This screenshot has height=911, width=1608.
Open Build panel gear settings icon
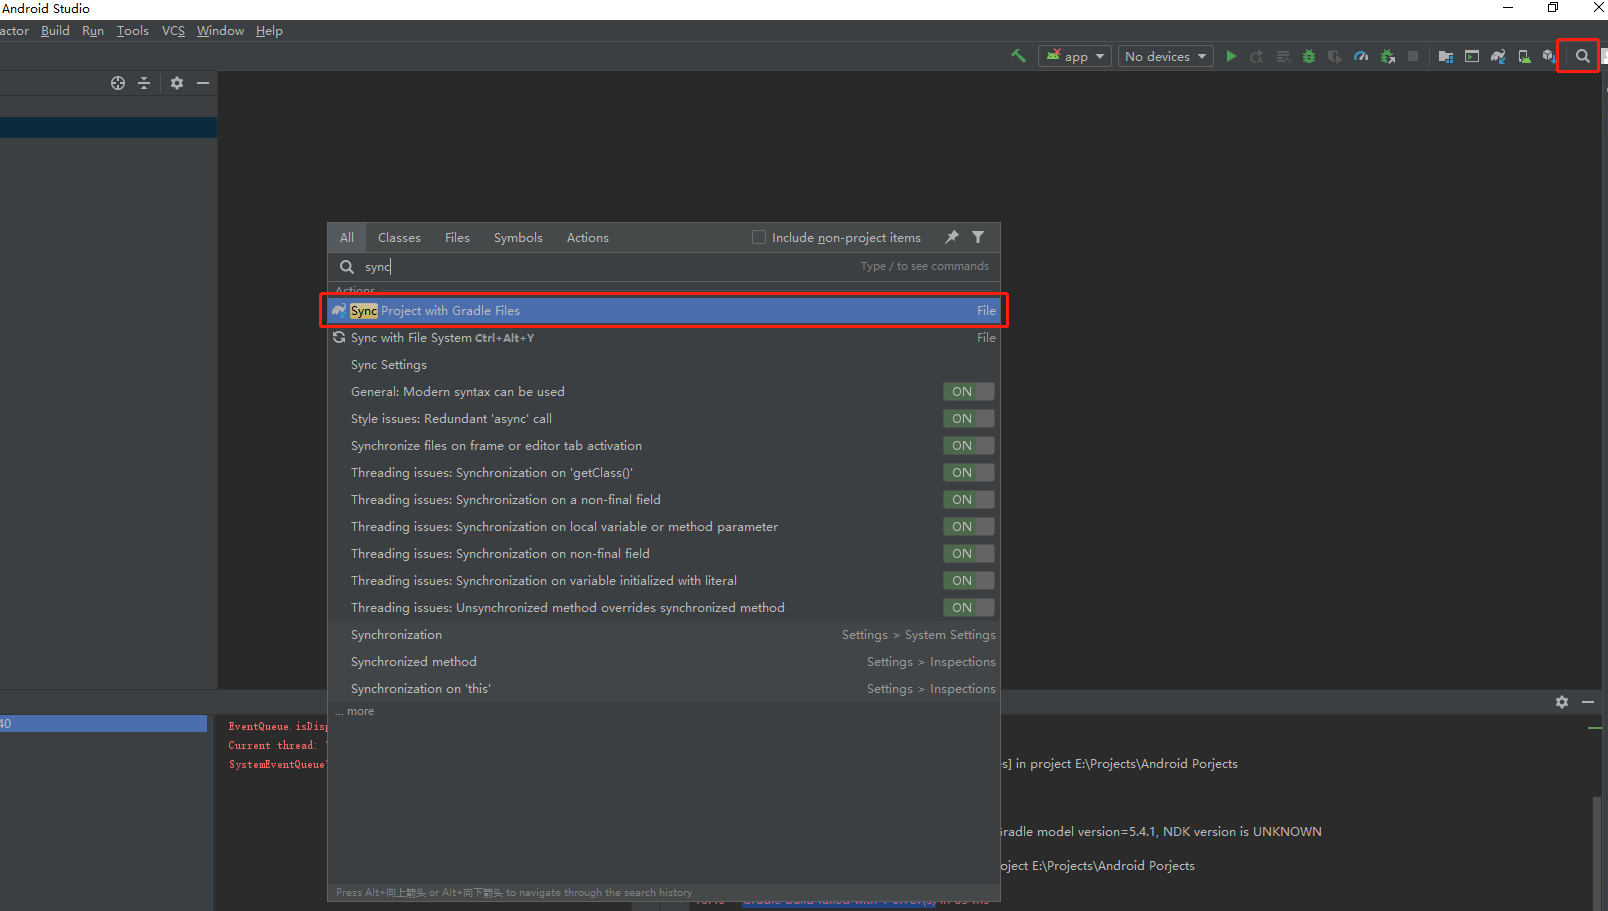[x=1562, y=702]
